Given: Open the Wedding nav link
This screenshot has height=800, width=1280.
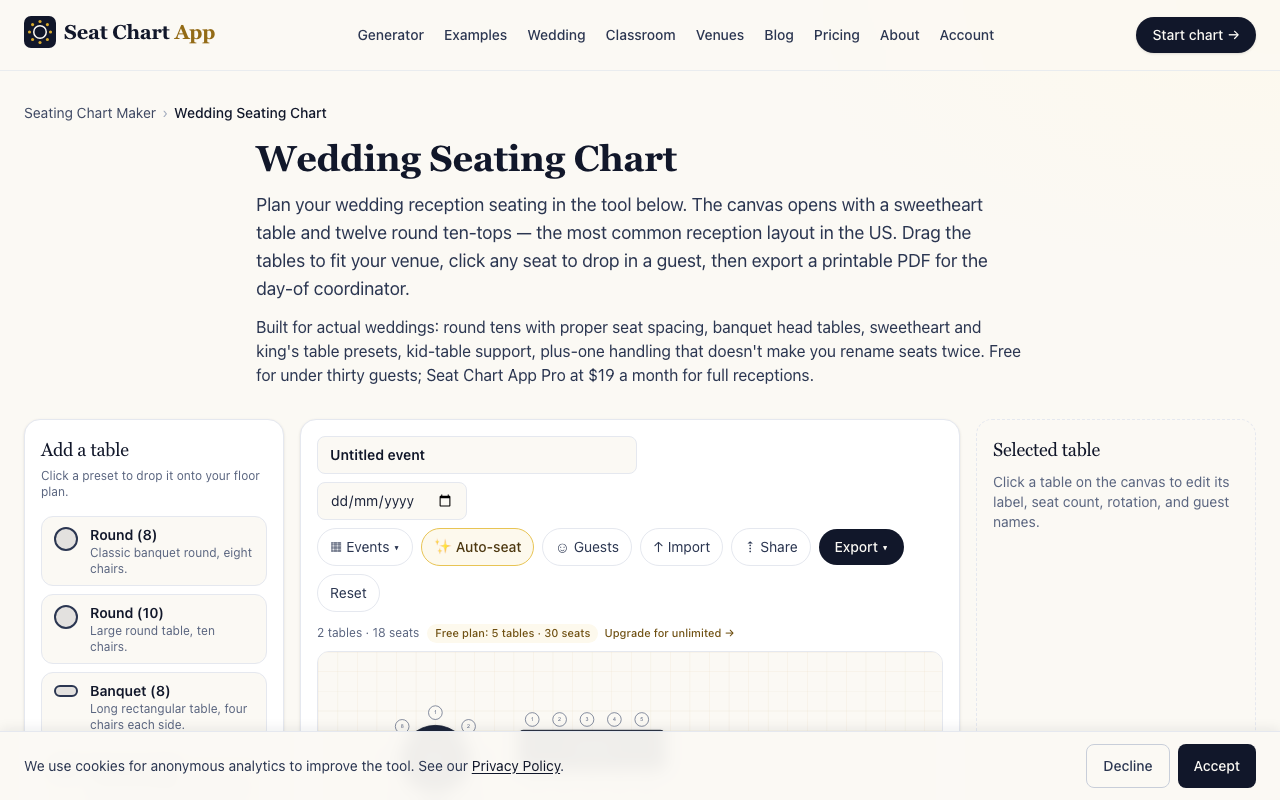Looking at the screenshot, I should point(556,35).
